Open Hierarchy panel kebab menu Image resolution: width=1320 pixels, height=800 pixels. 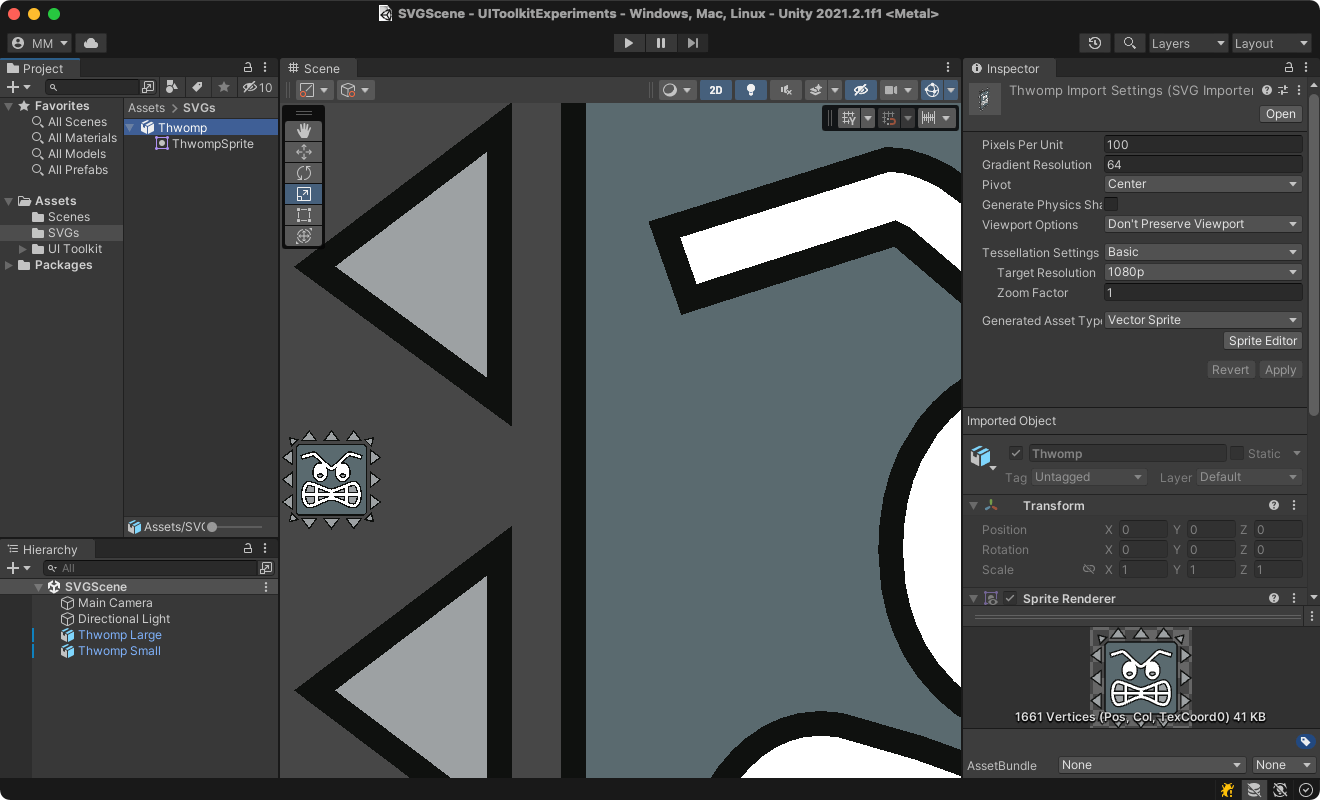coord(265,548)
